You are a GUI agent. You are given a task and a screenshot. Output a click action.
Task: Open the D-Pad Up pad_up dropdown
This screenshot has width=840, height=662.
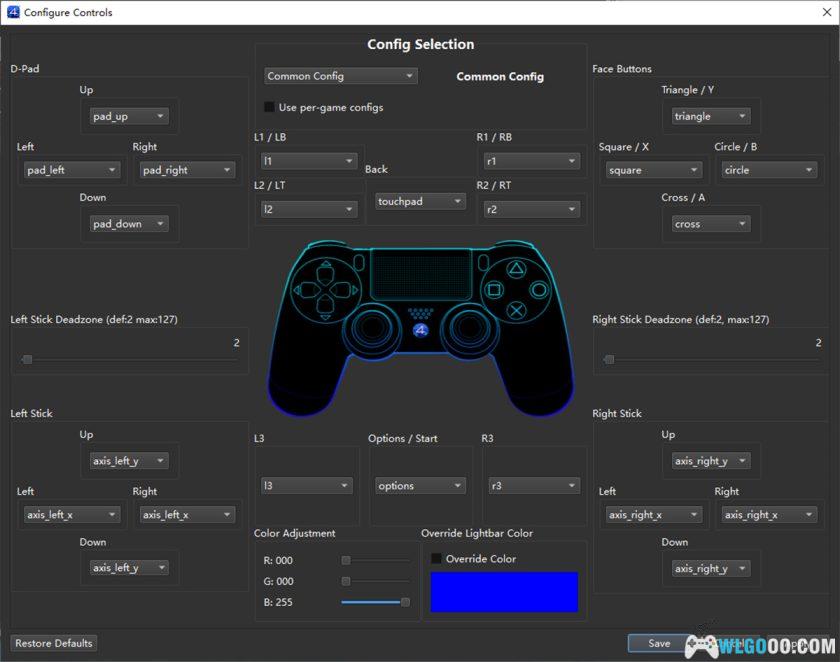[x=130, y=116]
